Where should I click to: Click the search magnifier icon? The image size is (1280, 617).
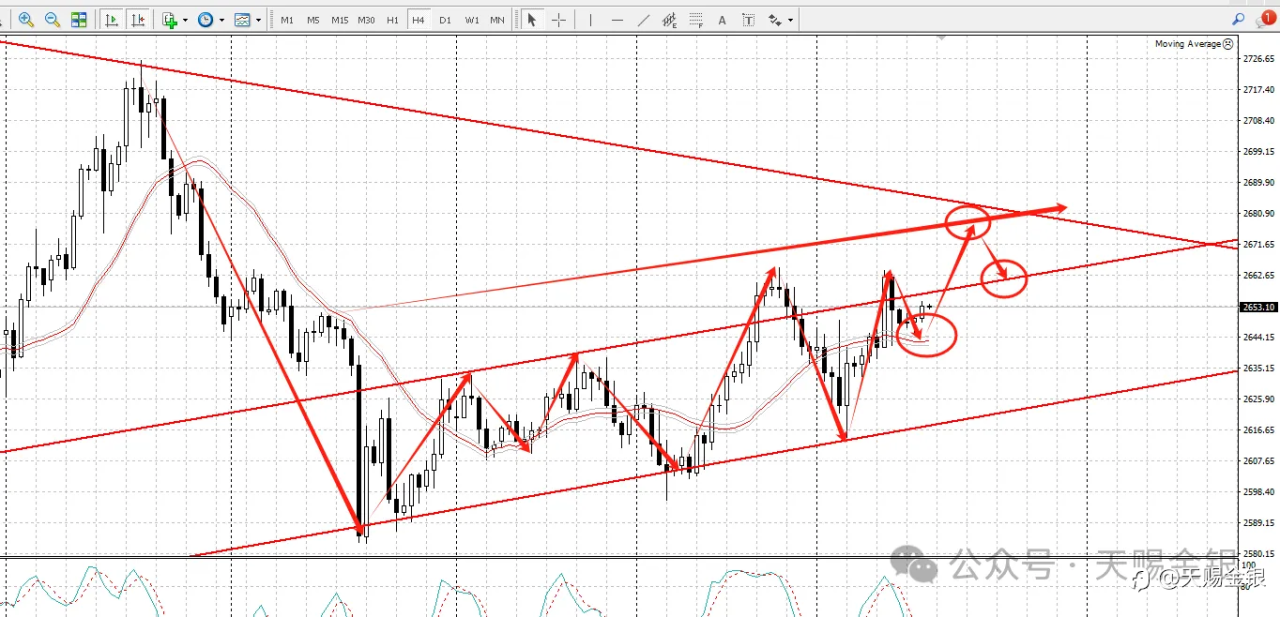[x=1239, y=19]
